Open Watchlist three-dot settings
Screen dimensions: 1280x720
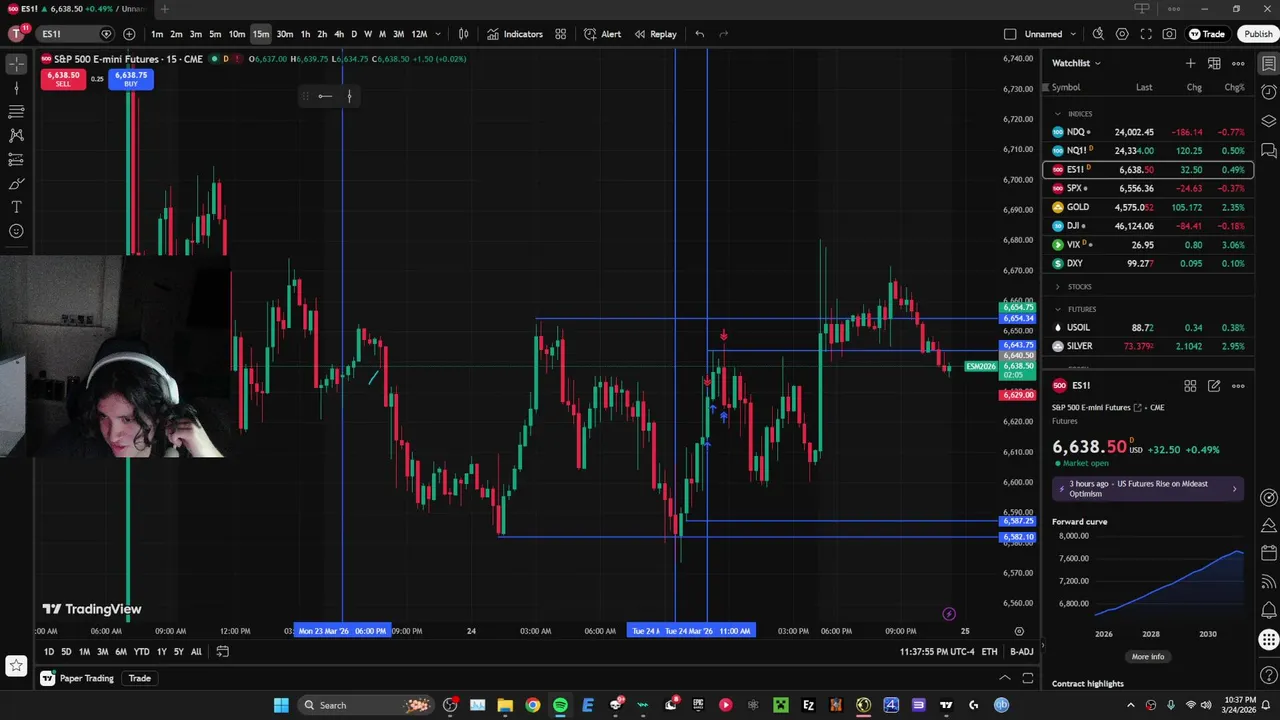[1238, 63]
